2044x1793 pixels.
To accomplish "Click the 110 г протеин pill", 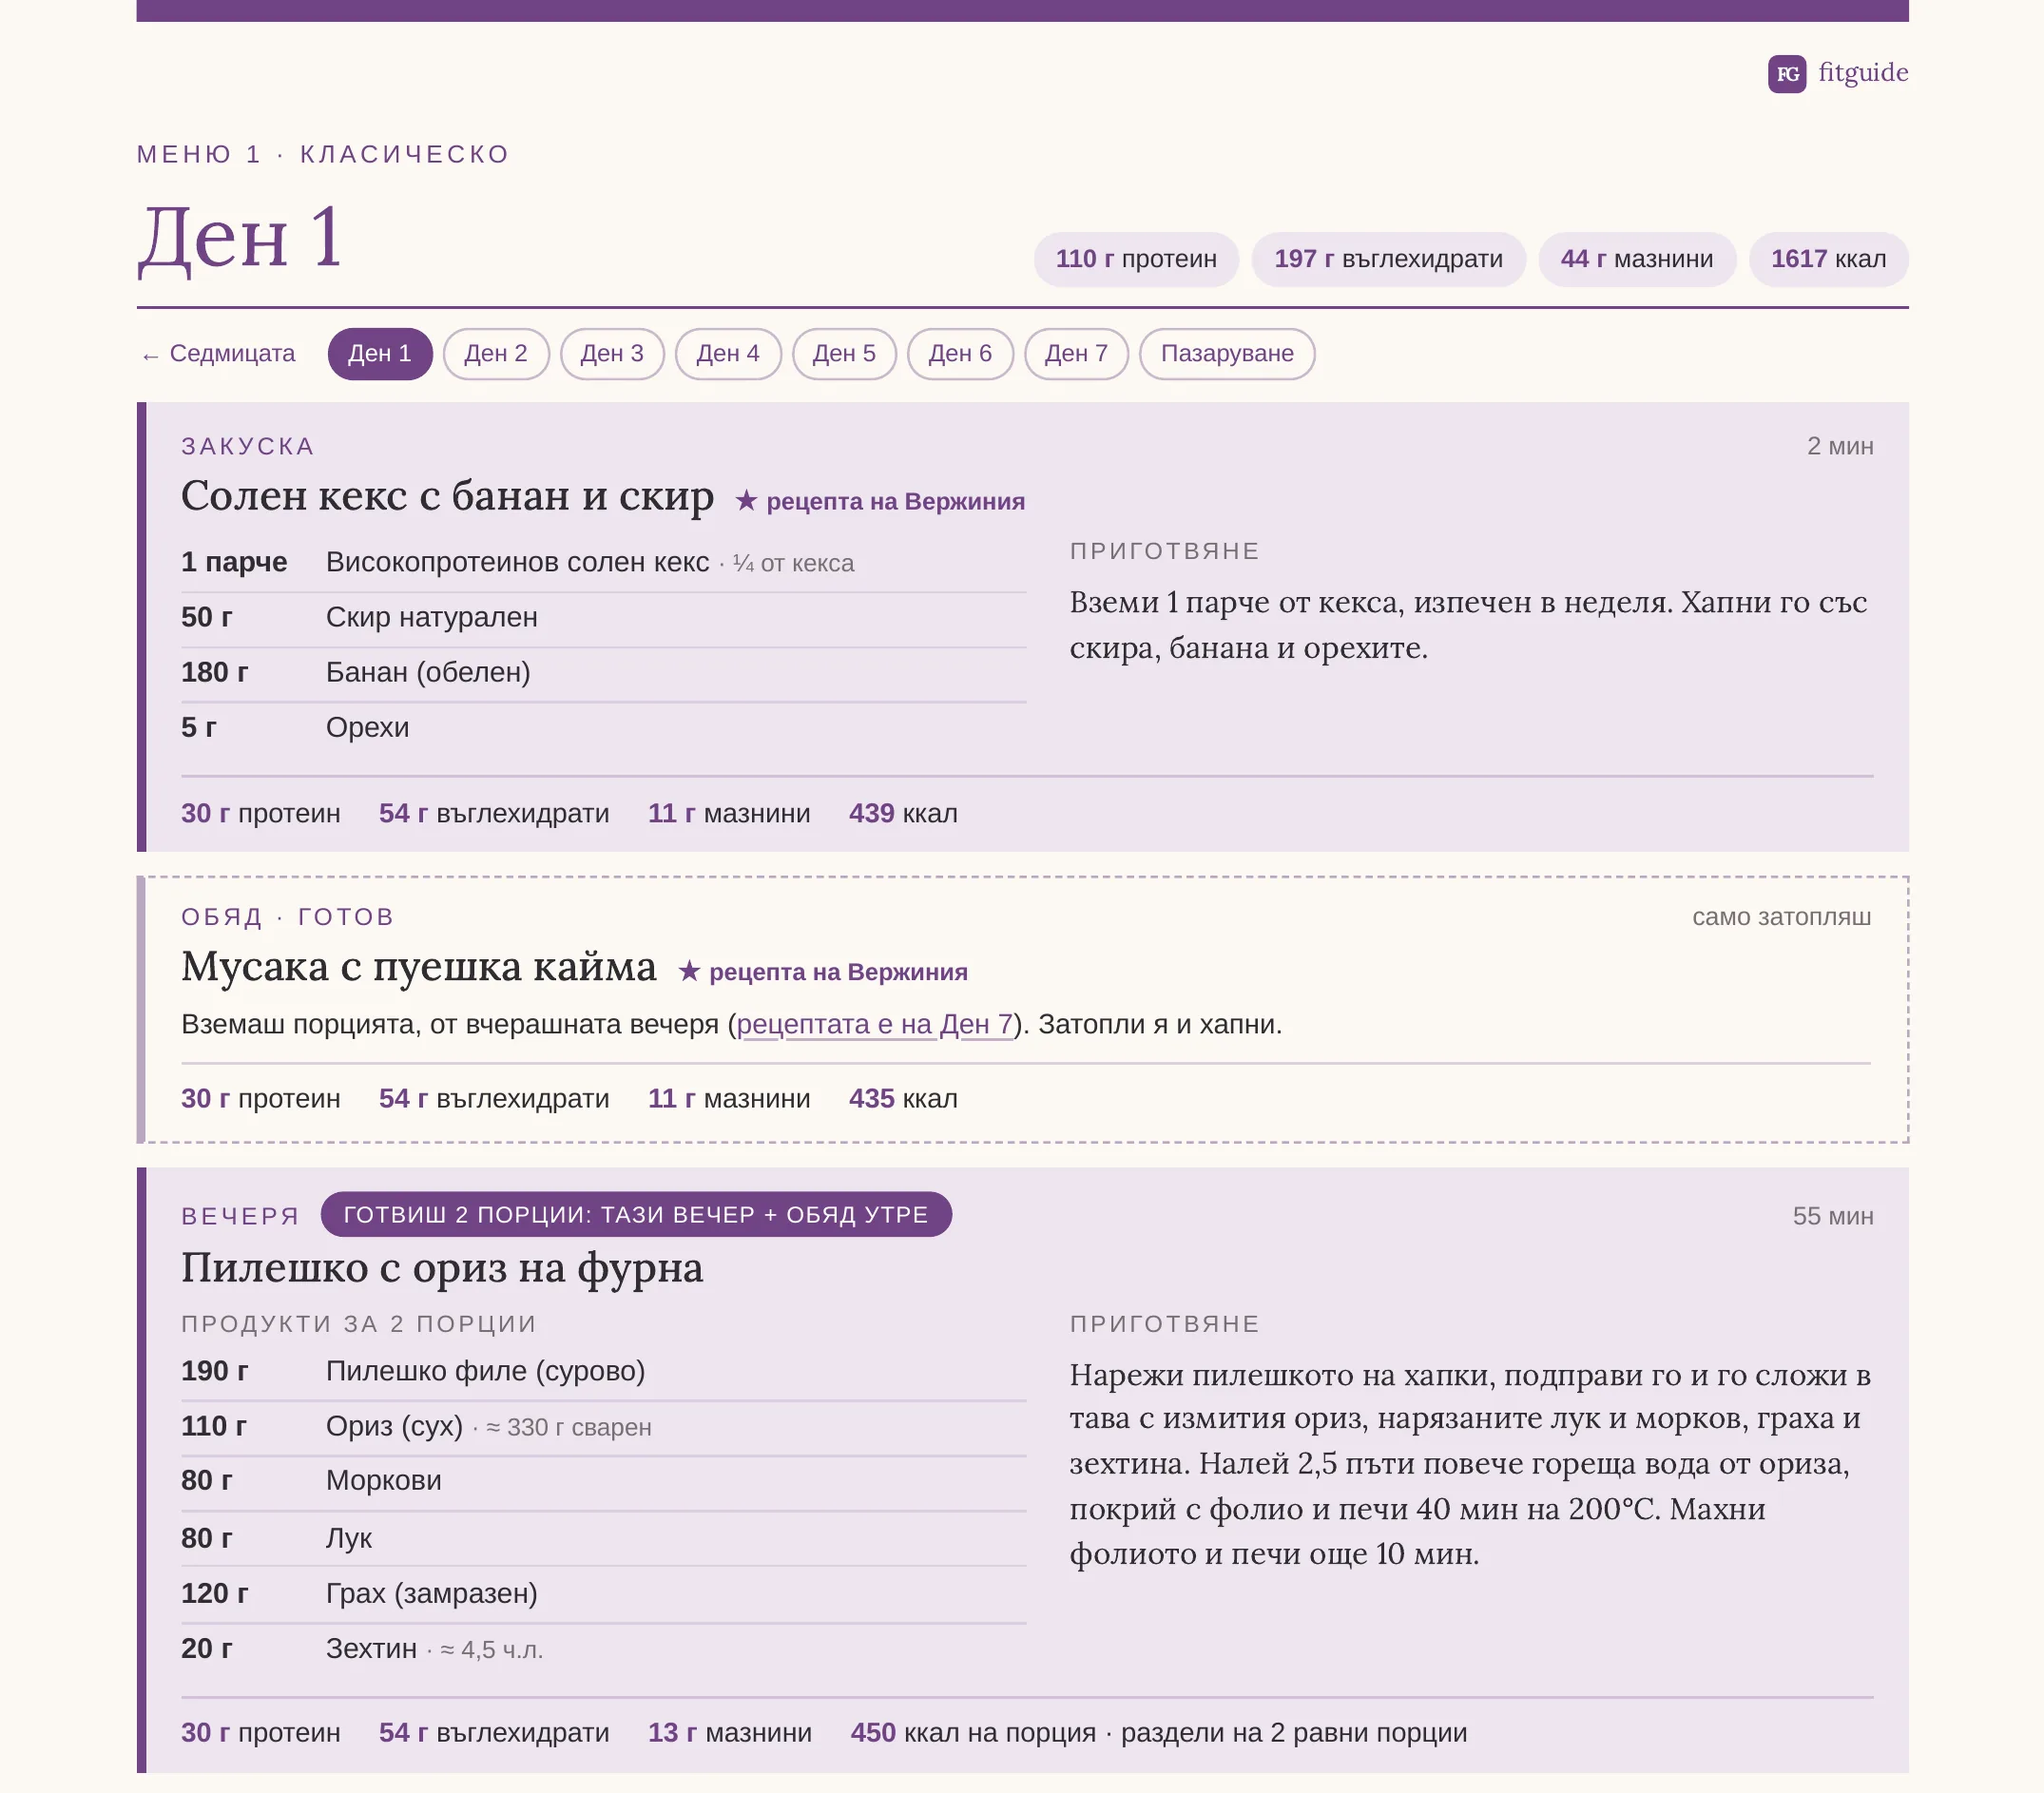I will click(x=1136, y=259).
